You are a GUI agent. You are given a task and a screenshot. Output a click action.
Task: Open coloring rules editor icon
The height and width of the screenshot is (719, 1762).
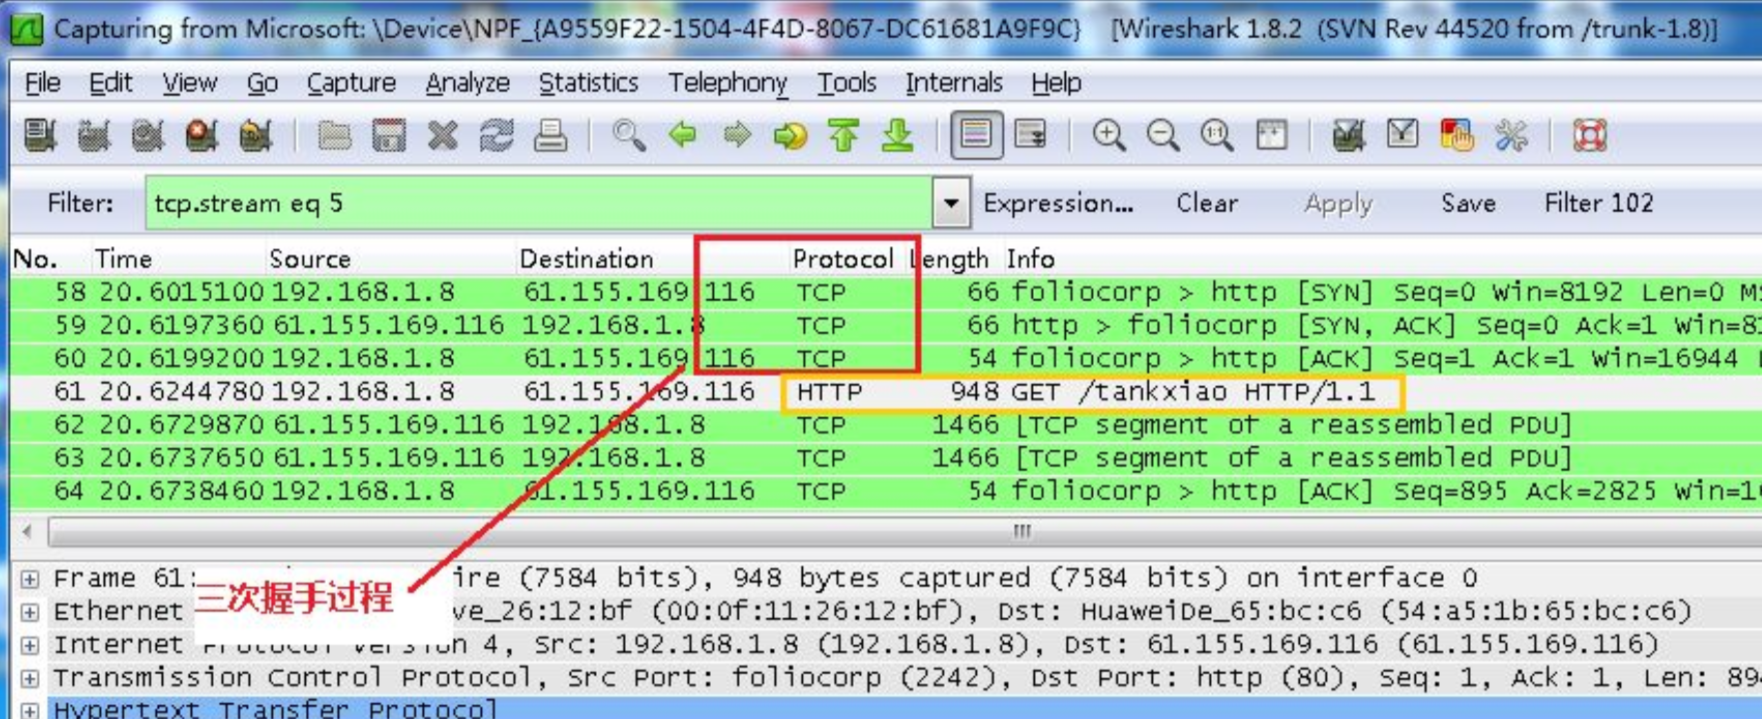[x=1456, y=135]
